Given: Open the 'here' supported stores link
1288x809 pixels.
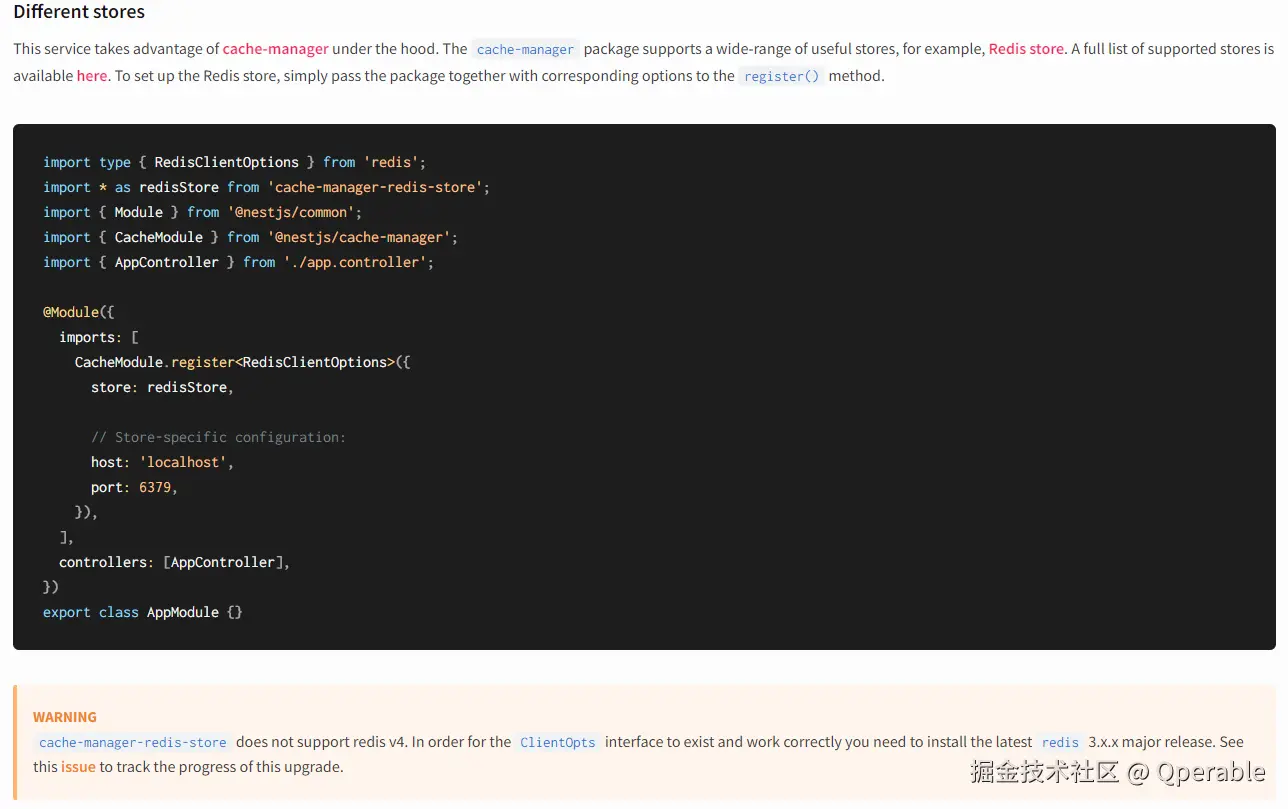Looking at the screenshot, I should click(x=92, y=75).
